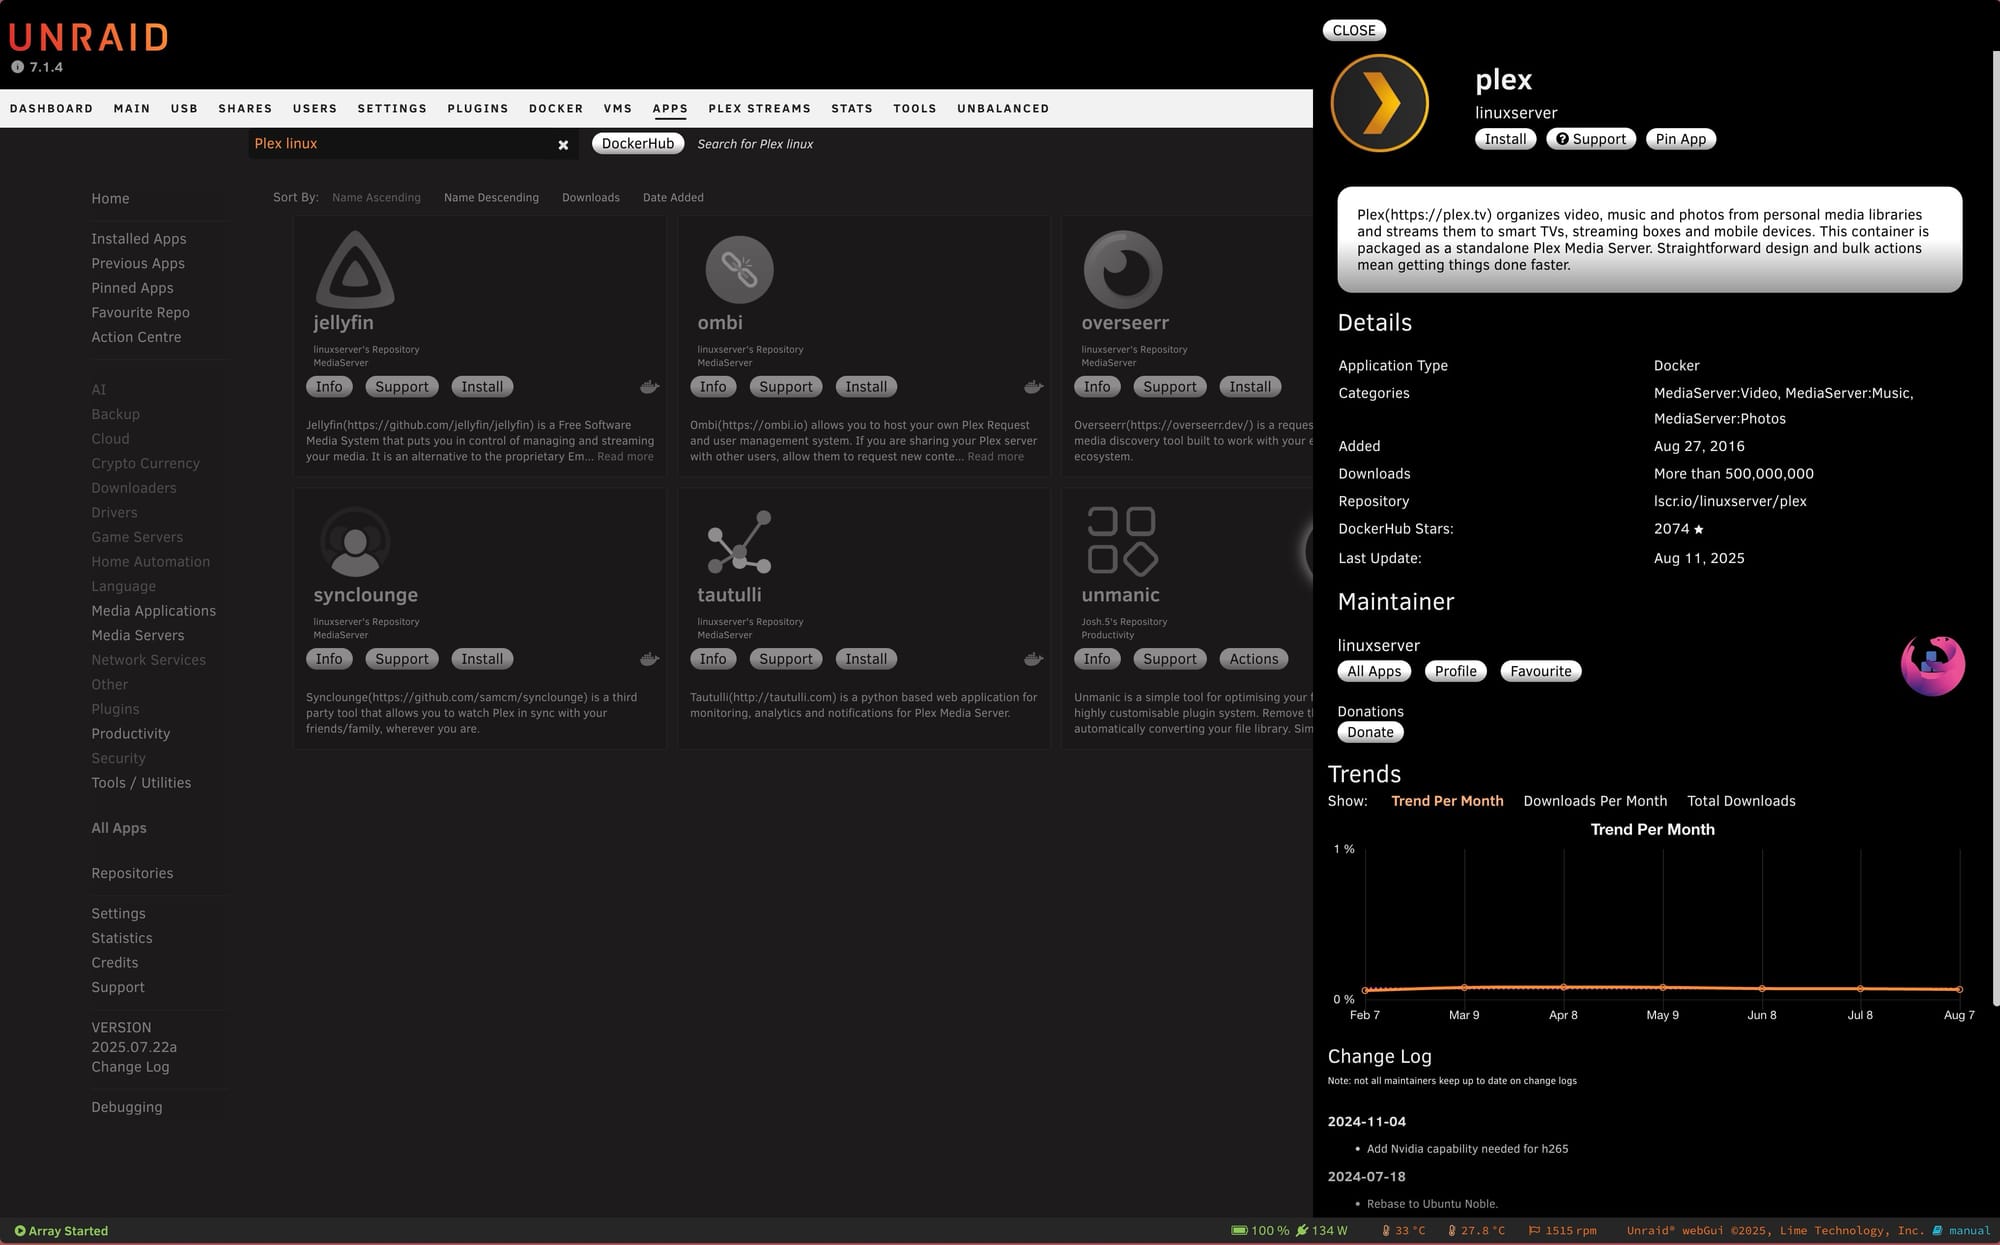
Task: Mark linuxserver as Favourite
Action: (x=1540, y=671)
